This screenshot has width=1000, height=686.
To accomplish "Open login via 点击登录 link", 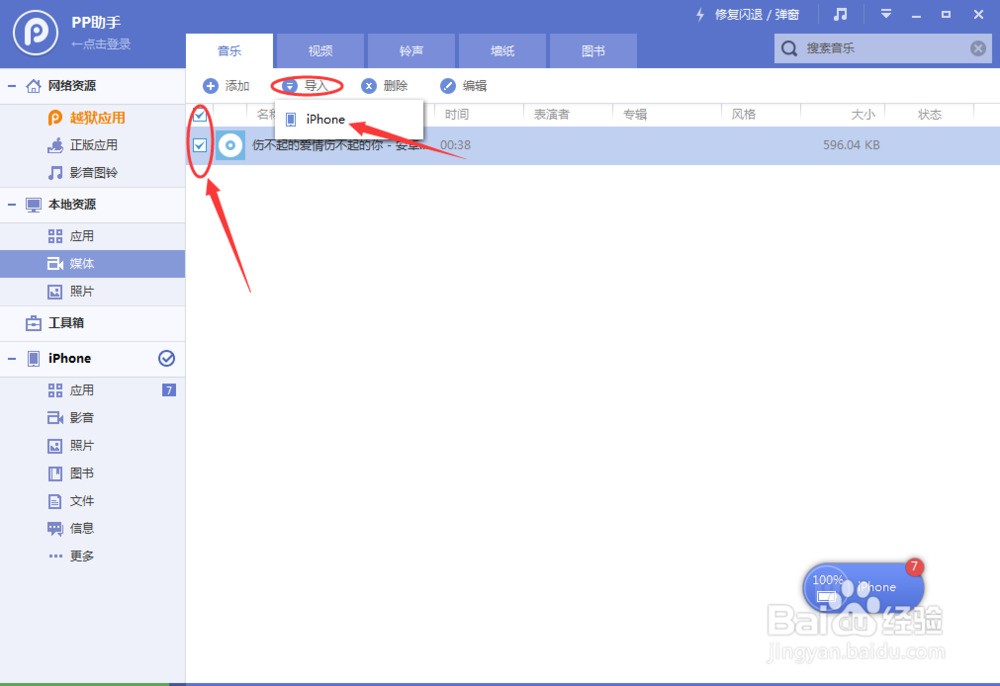I will pyautogui.click(x=101, y=44).
